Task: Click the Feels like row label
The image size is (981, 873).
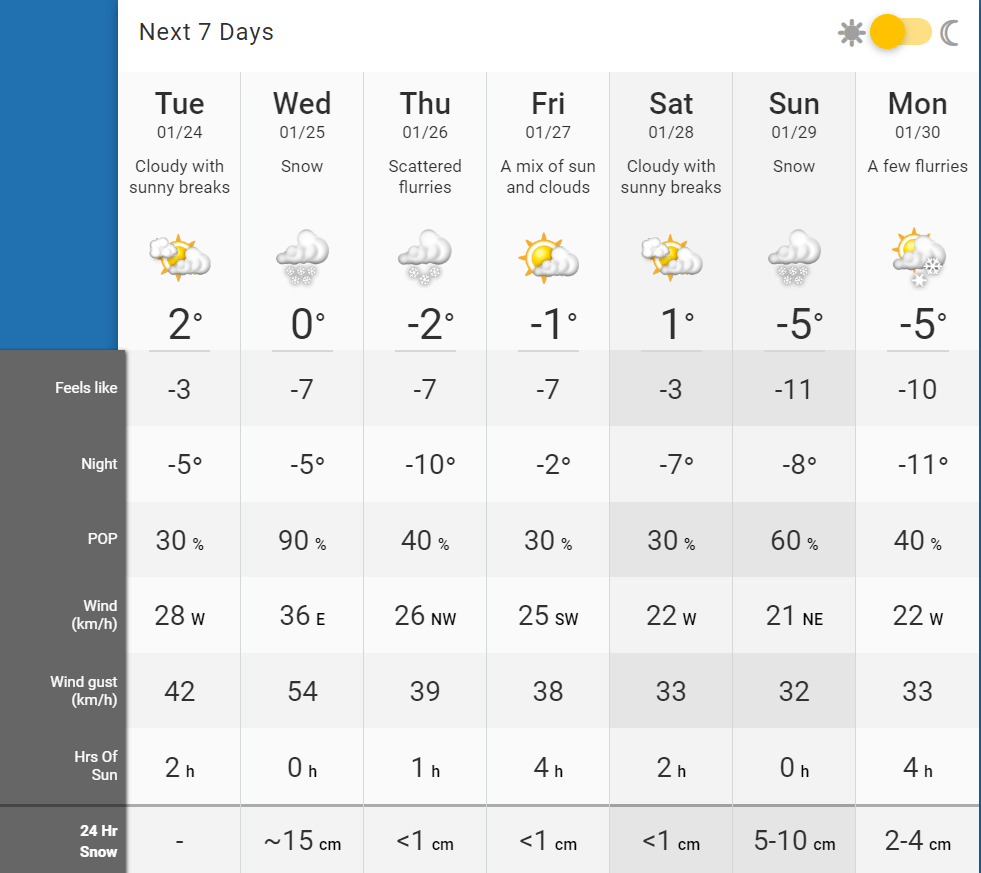Action: pos(86,388)
